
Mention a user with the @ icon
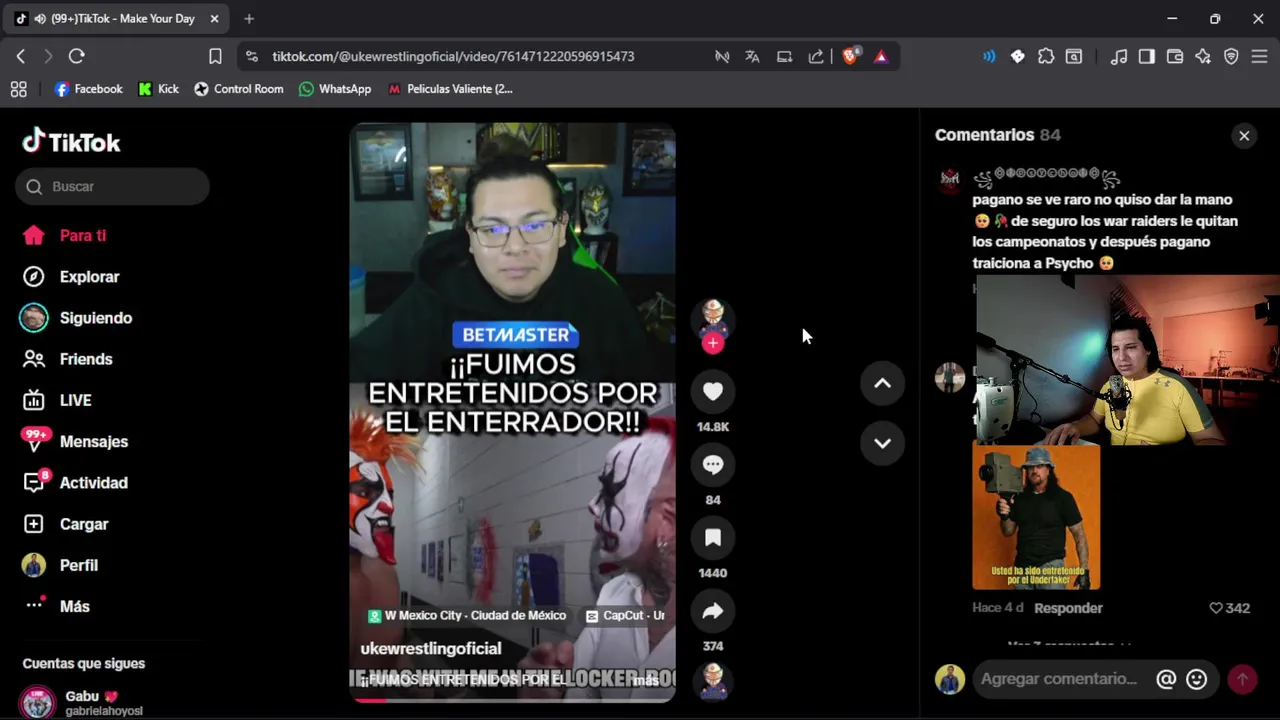tap(1166, 679)
